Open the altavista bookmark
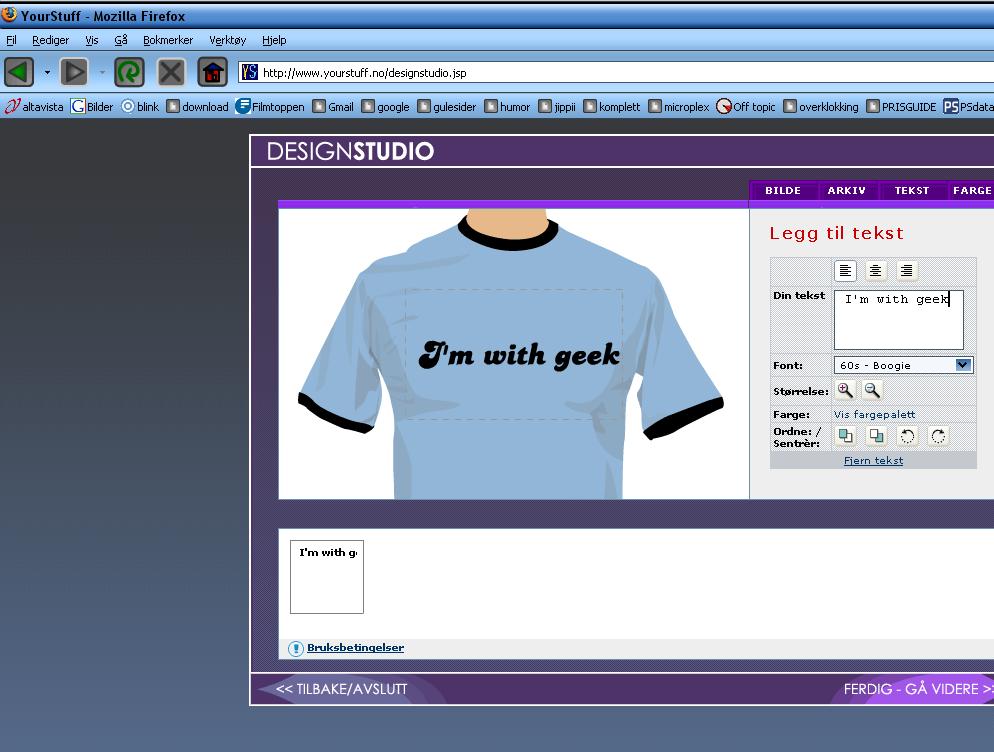Viewport: 994px width, 752px height. tap(34, 107)
